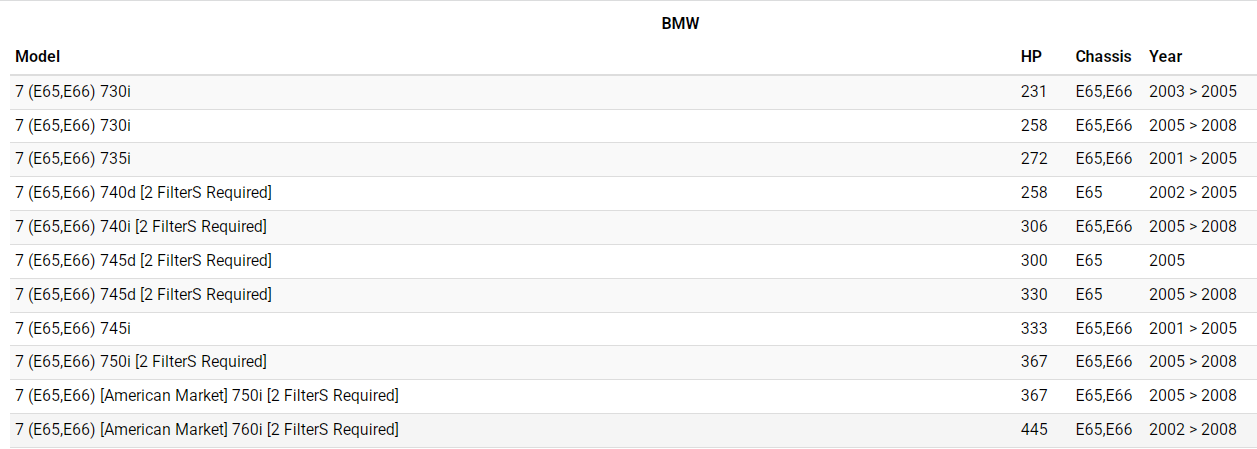Click the Chassis column header
This screenshot has width=1257, height=449.
point(1103,57)
